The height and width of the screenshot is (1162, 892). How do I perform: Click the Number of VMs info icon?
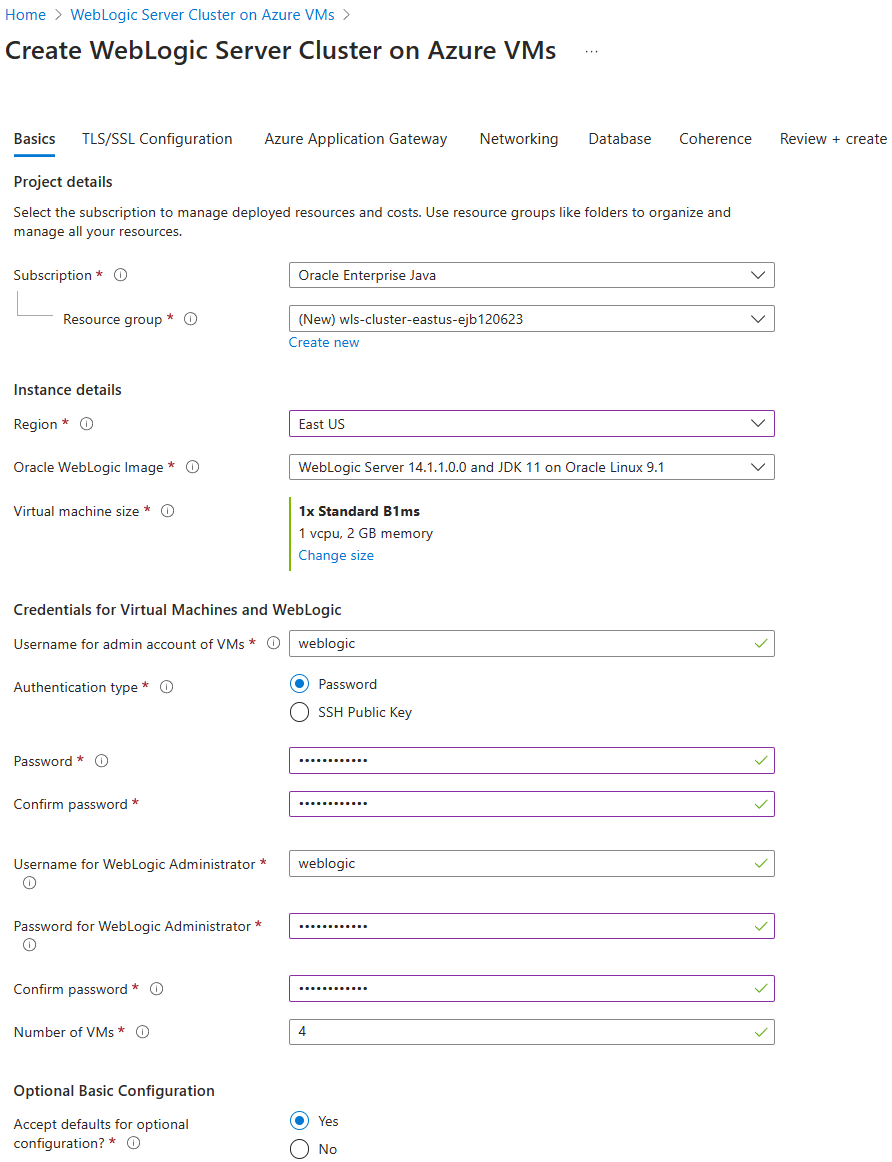pyautogui.click(x=143, y=1032)
